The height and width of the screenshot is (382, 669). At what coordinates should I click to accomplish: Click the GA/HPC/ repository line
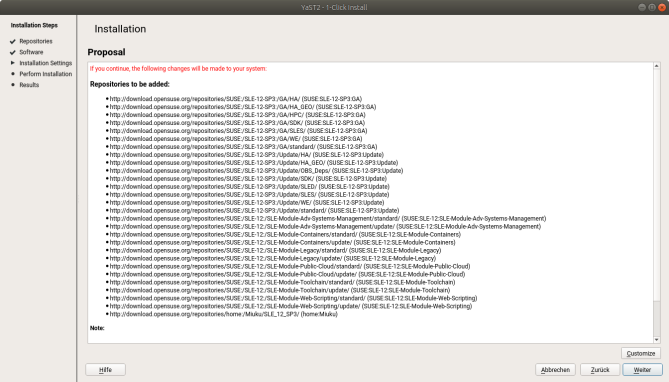[237, 115]
